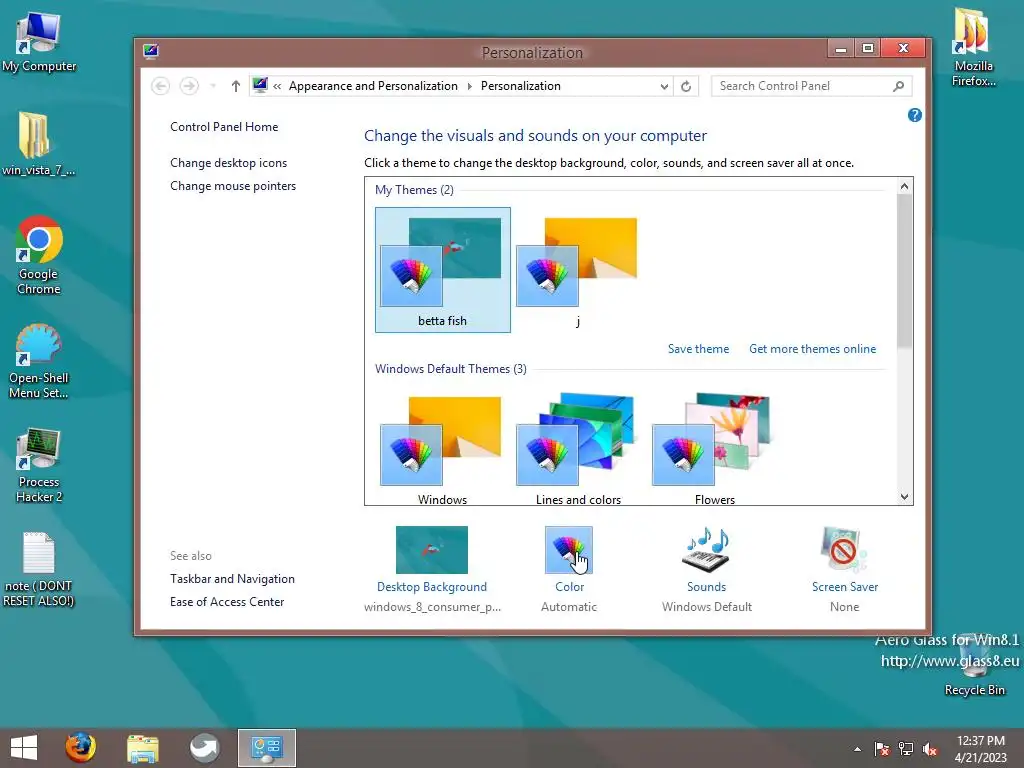Image resolution: width=1024 pixels, height=768 pixels.
Task: Apply the Flowers theme
Action: (714, 449)
